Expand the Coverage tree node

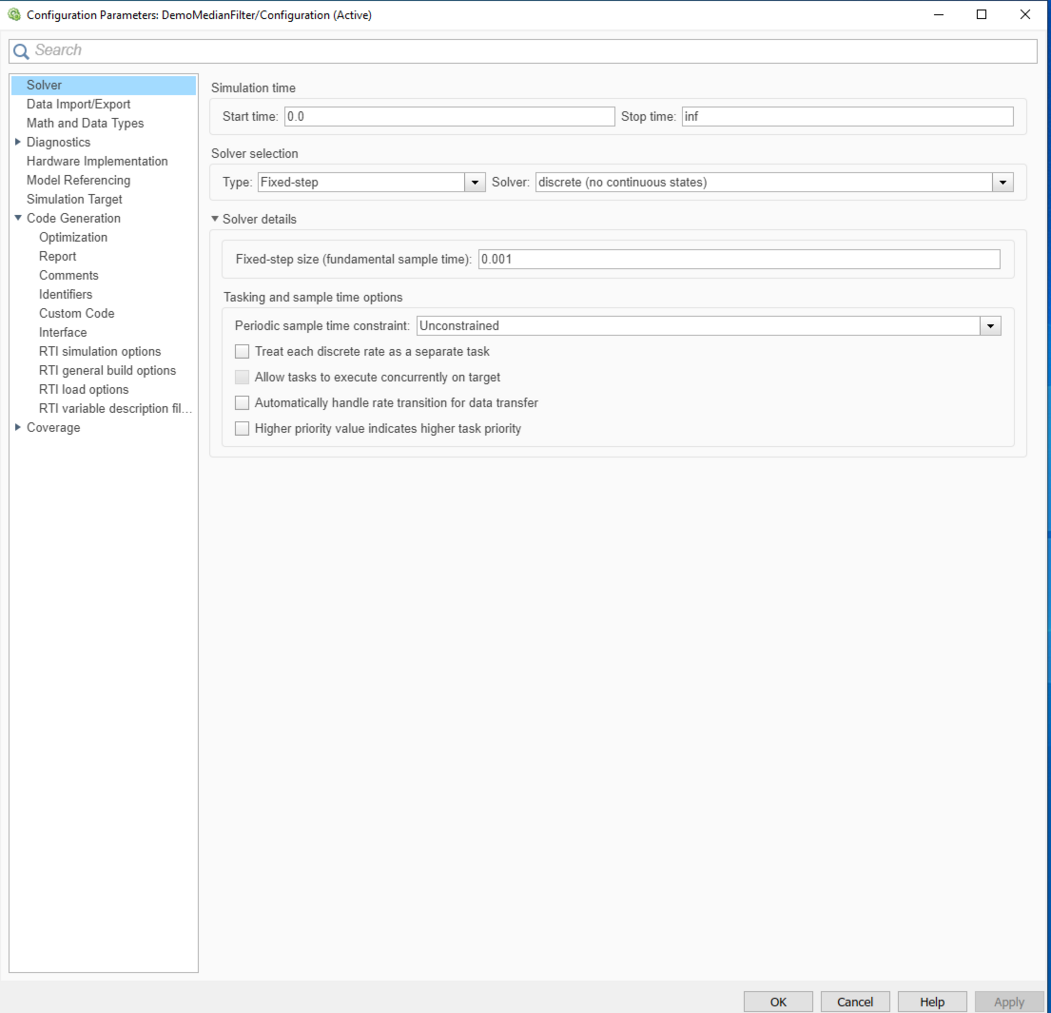[x=18, y=428]
